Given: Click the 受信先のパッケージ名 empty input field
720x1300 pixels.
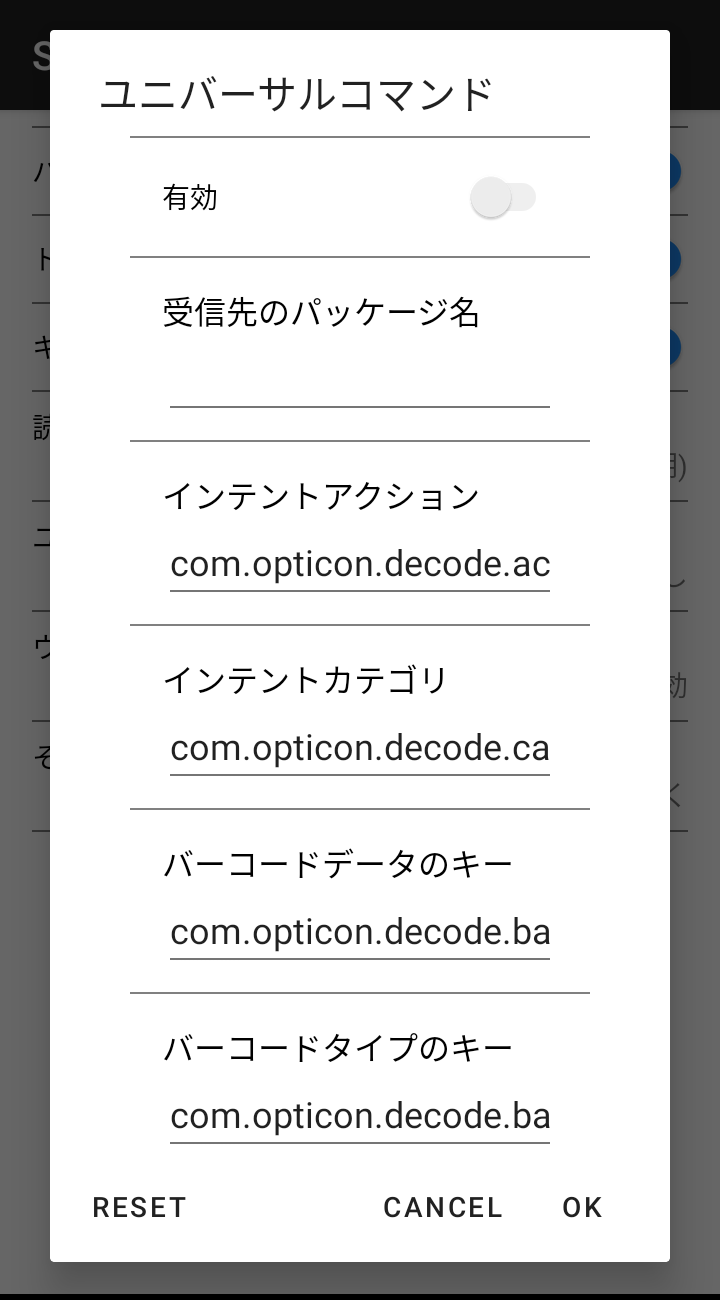Looking at the screenshot, I should click(x=360, y=383).
